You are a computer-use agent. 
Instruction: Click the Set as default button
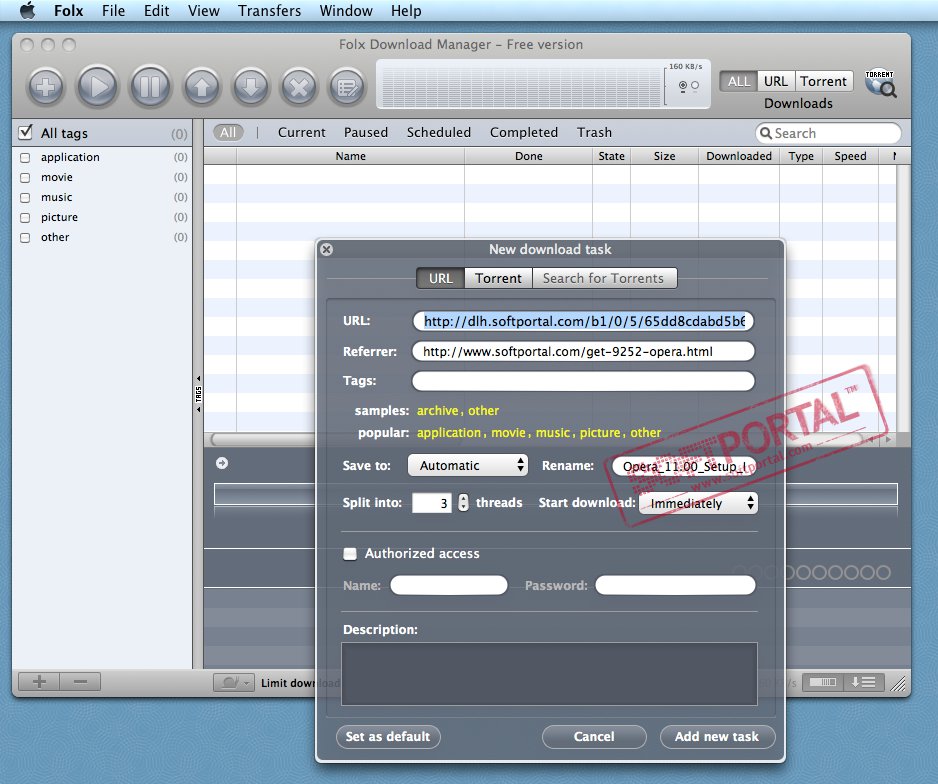pos(388,737)
